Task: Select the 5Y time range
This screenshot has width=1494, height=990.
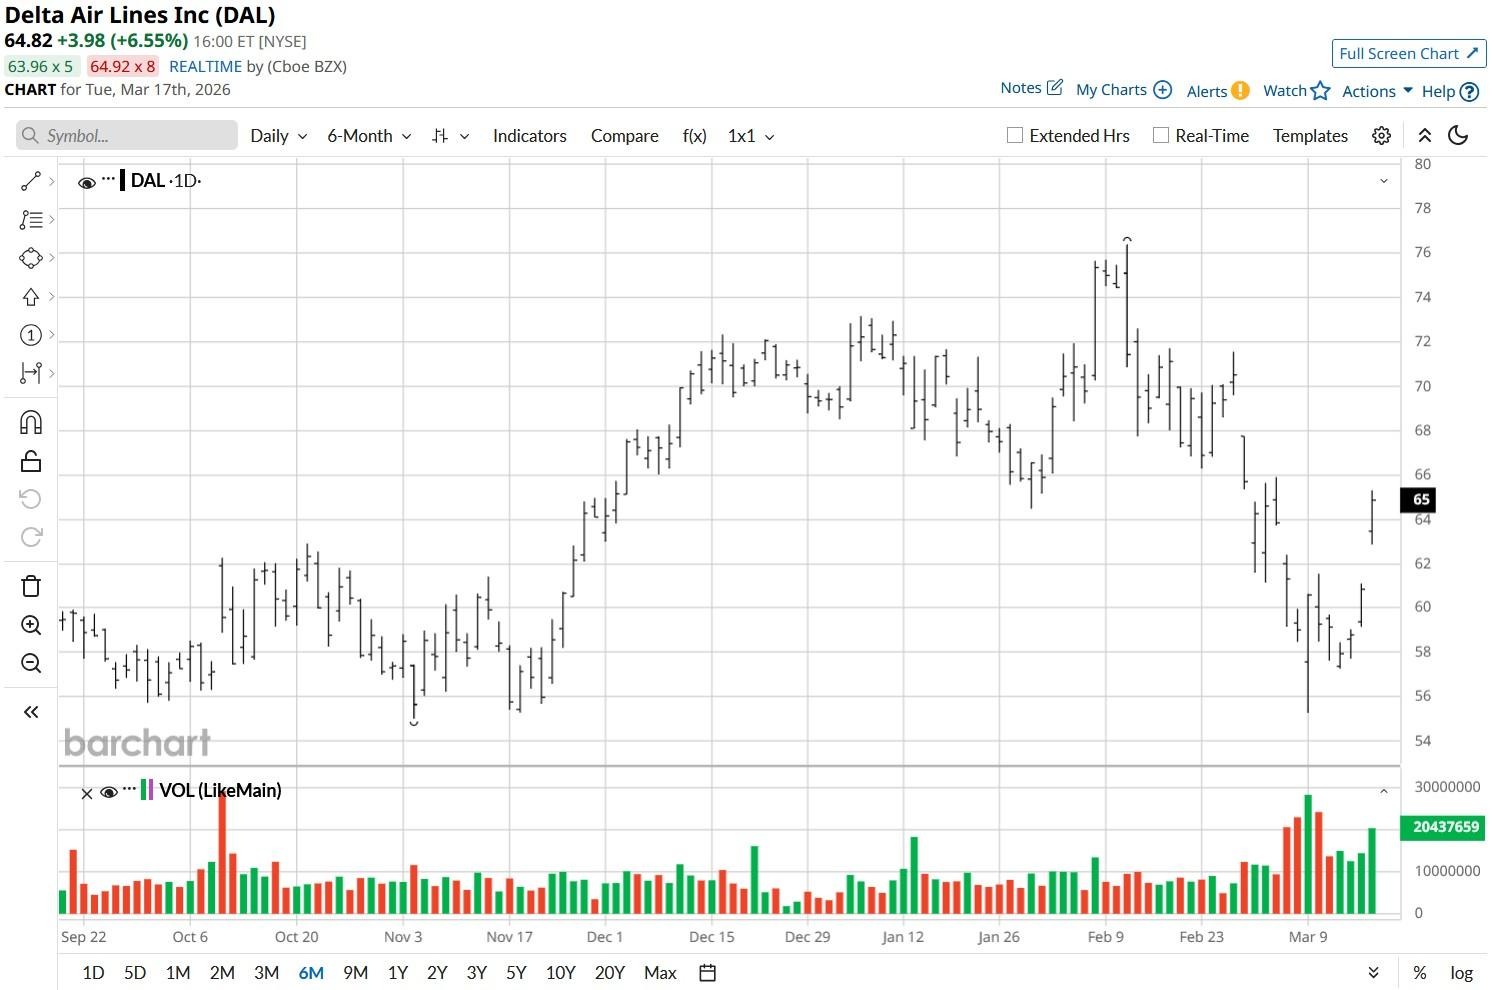Action: pyautogui.click(x=516, y=973)
